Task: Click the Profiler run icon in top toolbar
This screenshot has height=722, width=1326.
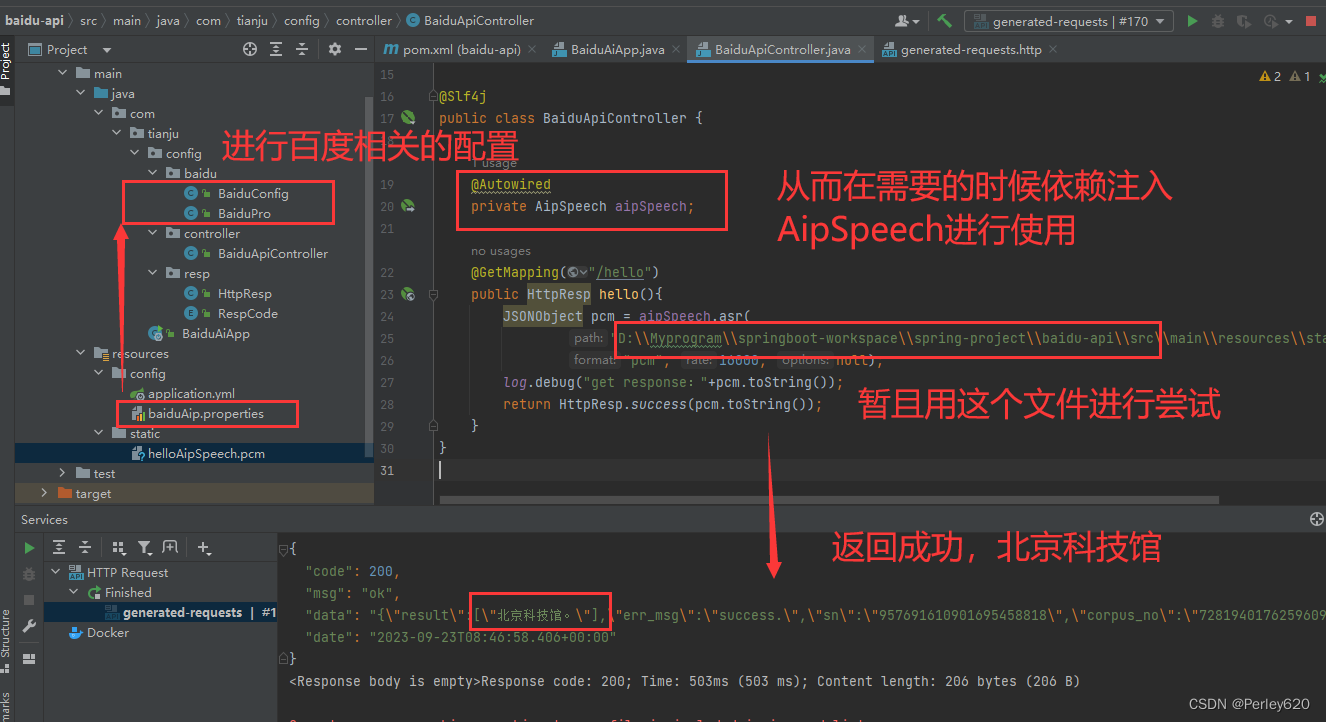Action: click(x=1272, y=21)
